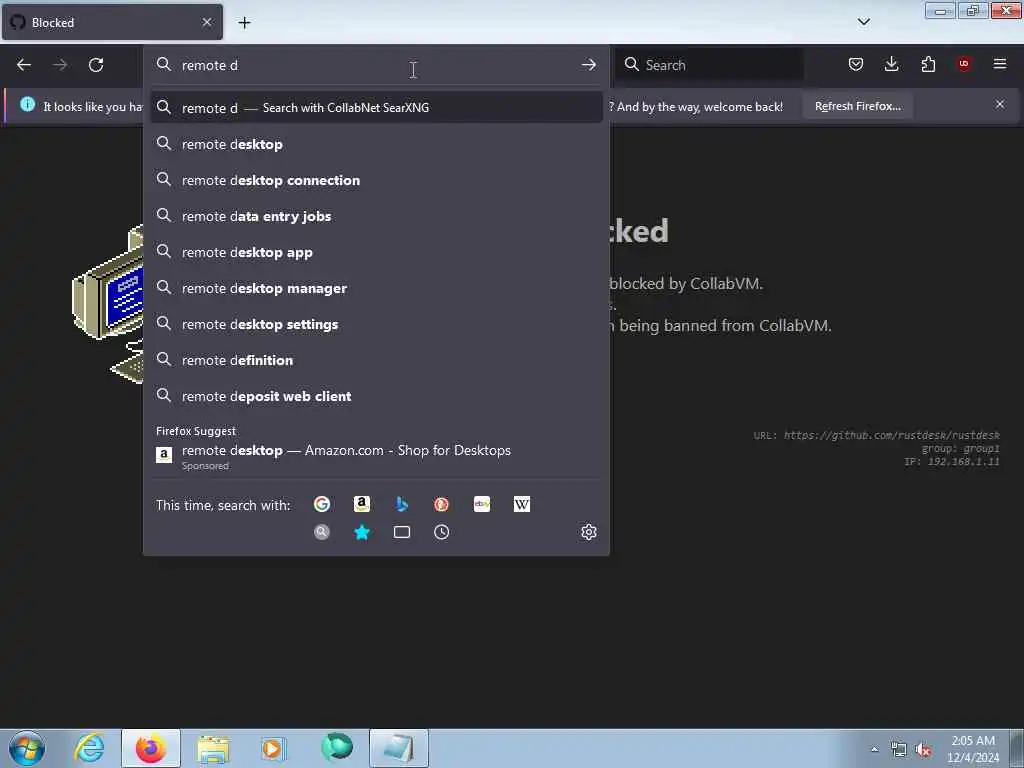Search this time with Amazon icon
Viewport: 1024px width, 768px height.
pyautogui.click(x=362, y=504)
